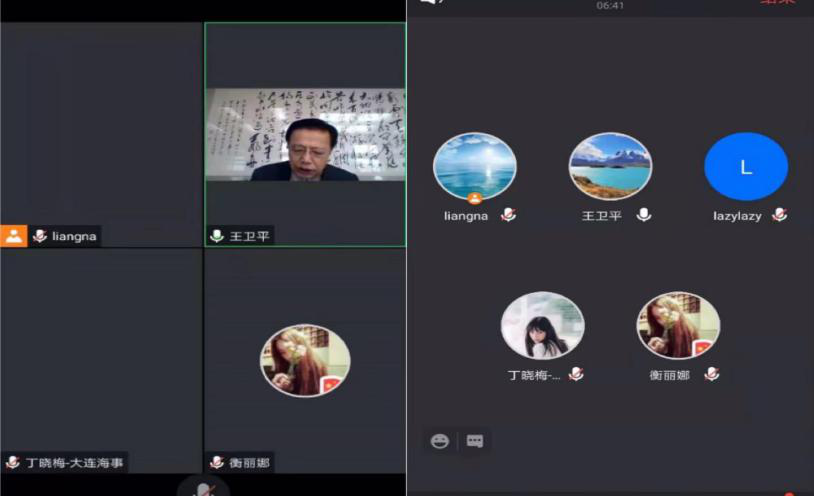Click muted mic icon beside liangna in right panel
This screenshot has width=814, height=496.
coord(508,215)
